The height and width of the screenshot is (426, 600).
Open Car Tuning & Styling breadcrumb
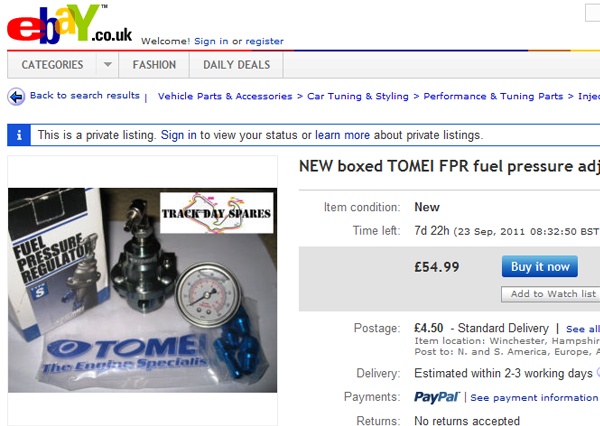click(x=358, y=97)
